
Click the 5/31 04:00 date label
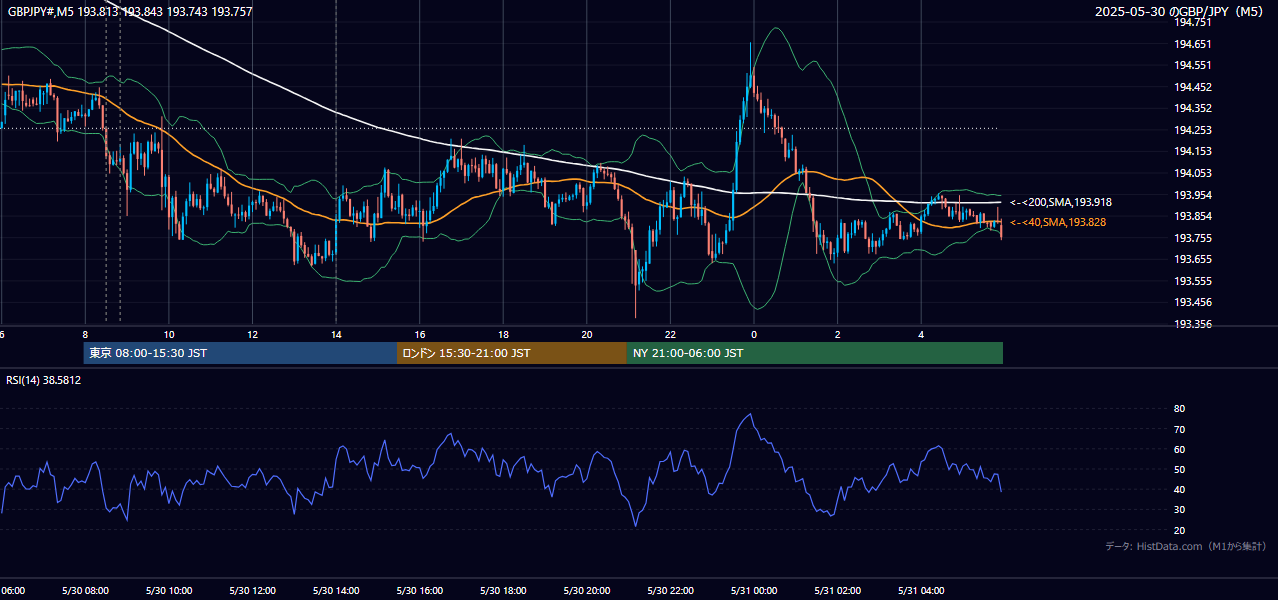coord(920,591)
